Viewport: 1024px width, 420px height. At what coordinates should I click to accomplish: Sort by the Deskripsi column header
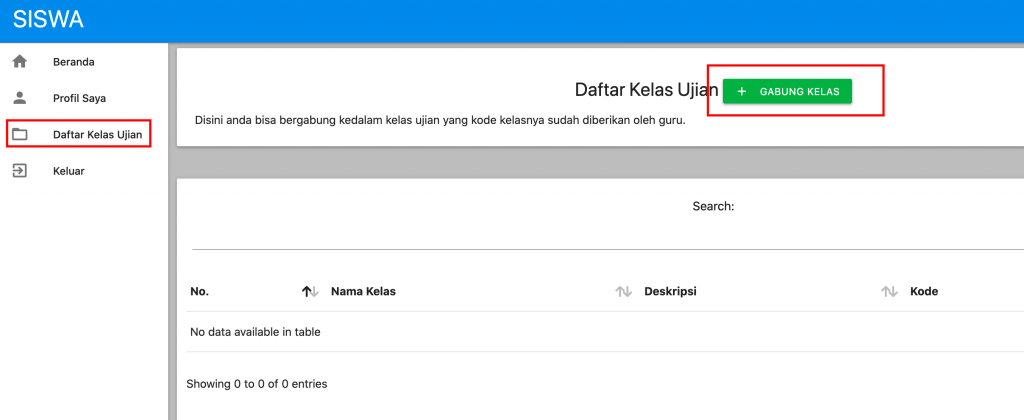[x=670, y=292]
